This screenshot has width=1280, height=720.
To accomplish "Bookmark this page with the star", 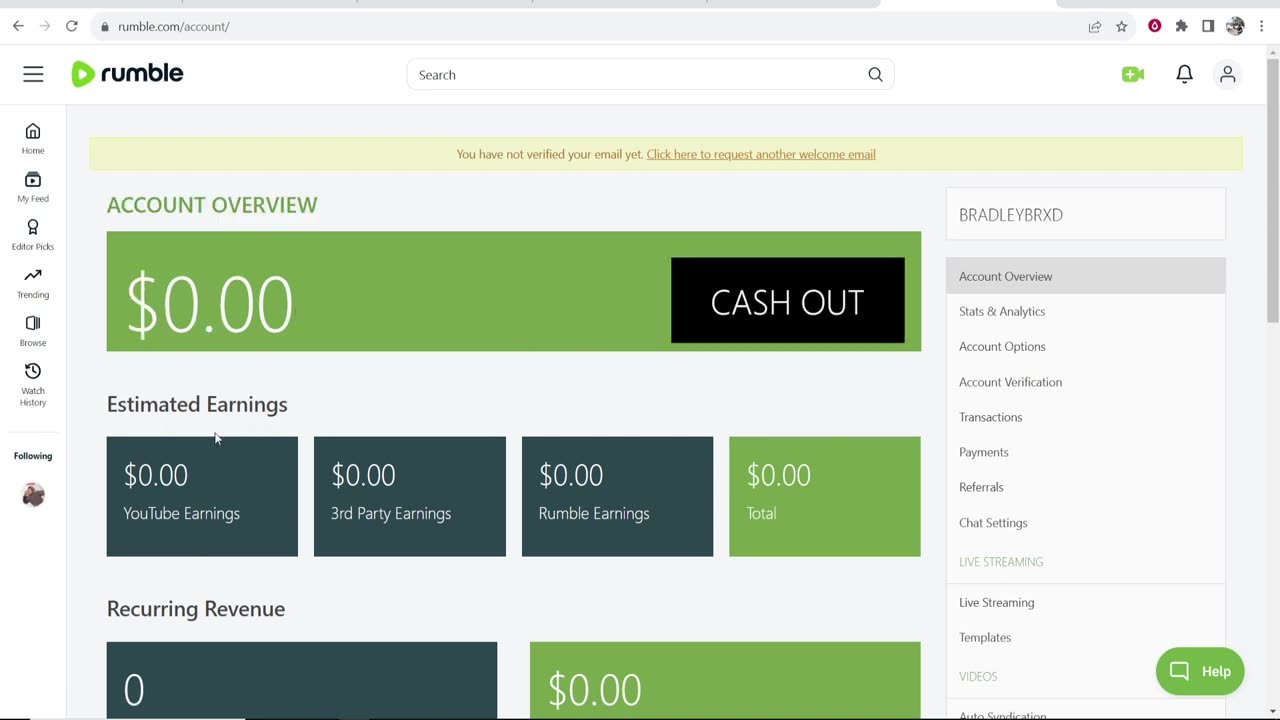I will coord(1122,27).
